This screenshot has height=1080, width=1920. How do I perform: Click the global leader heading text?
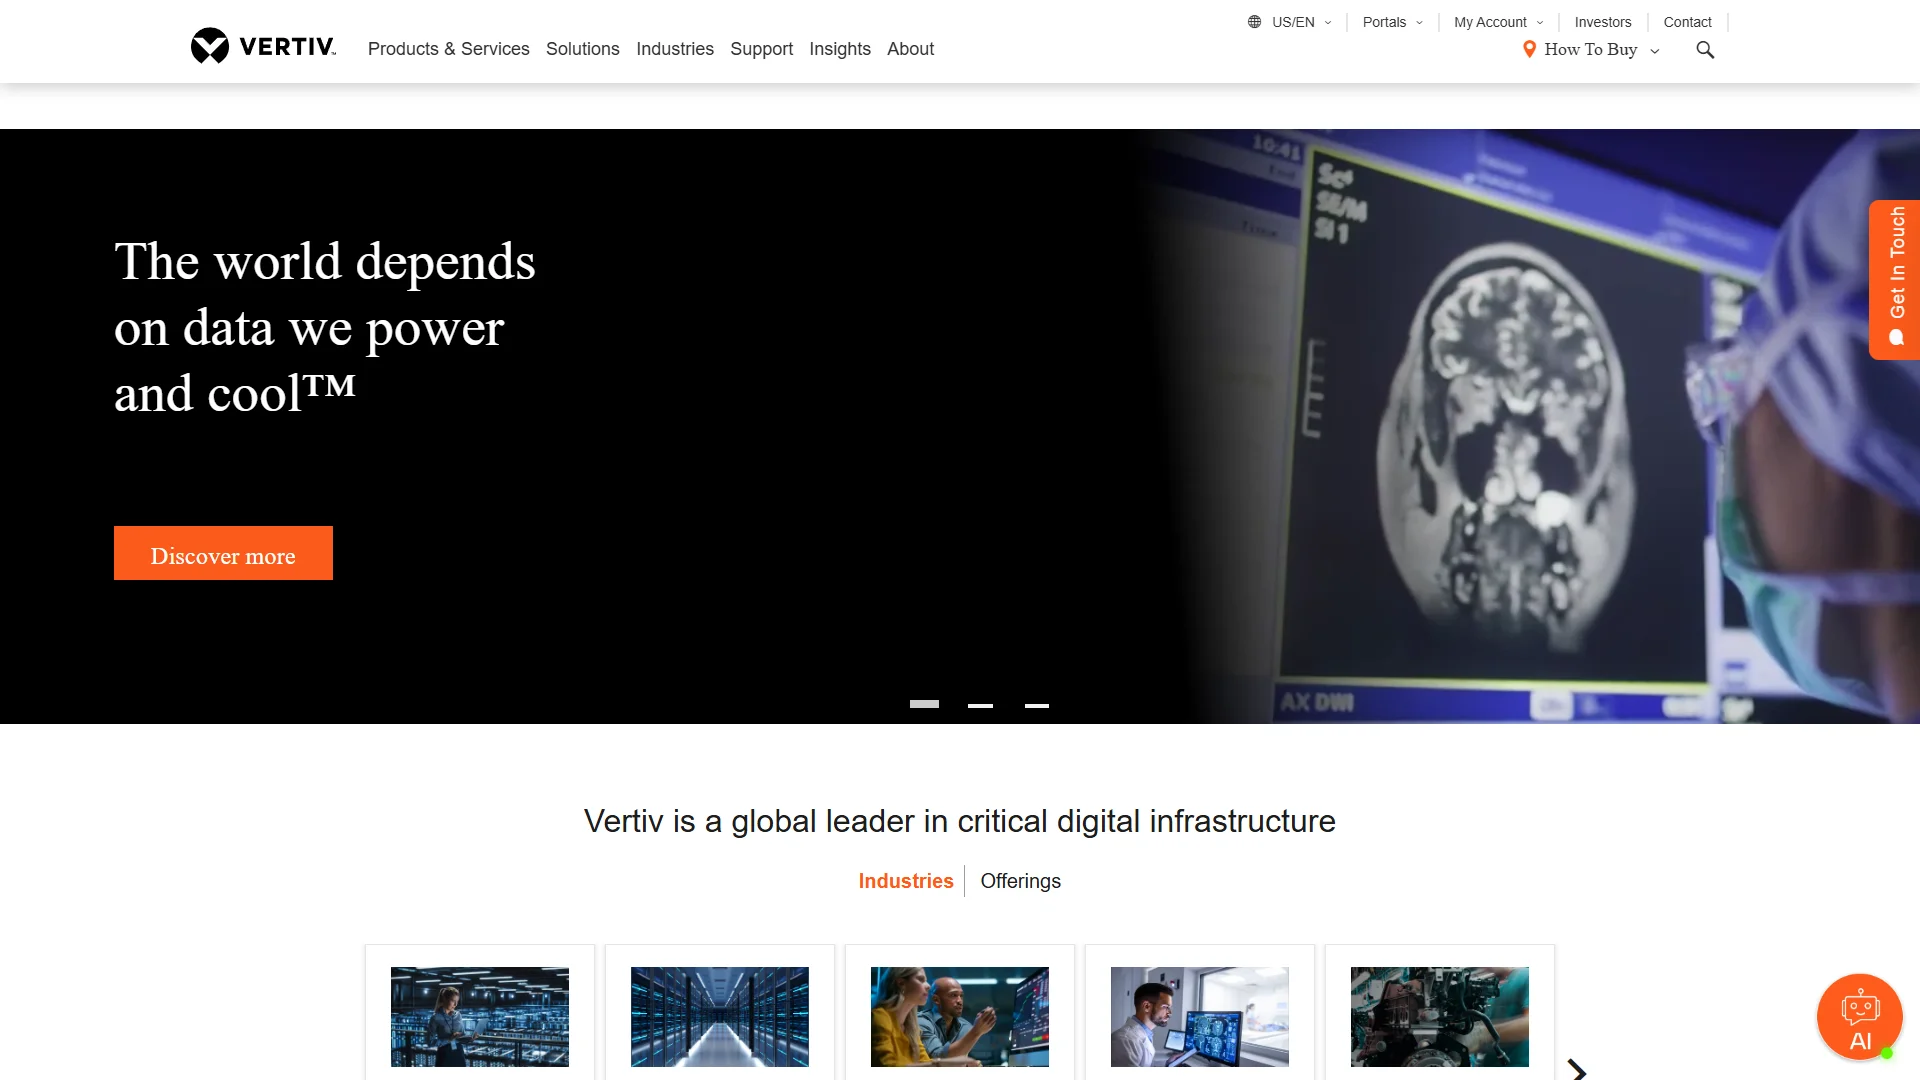[x=960, y=821]
